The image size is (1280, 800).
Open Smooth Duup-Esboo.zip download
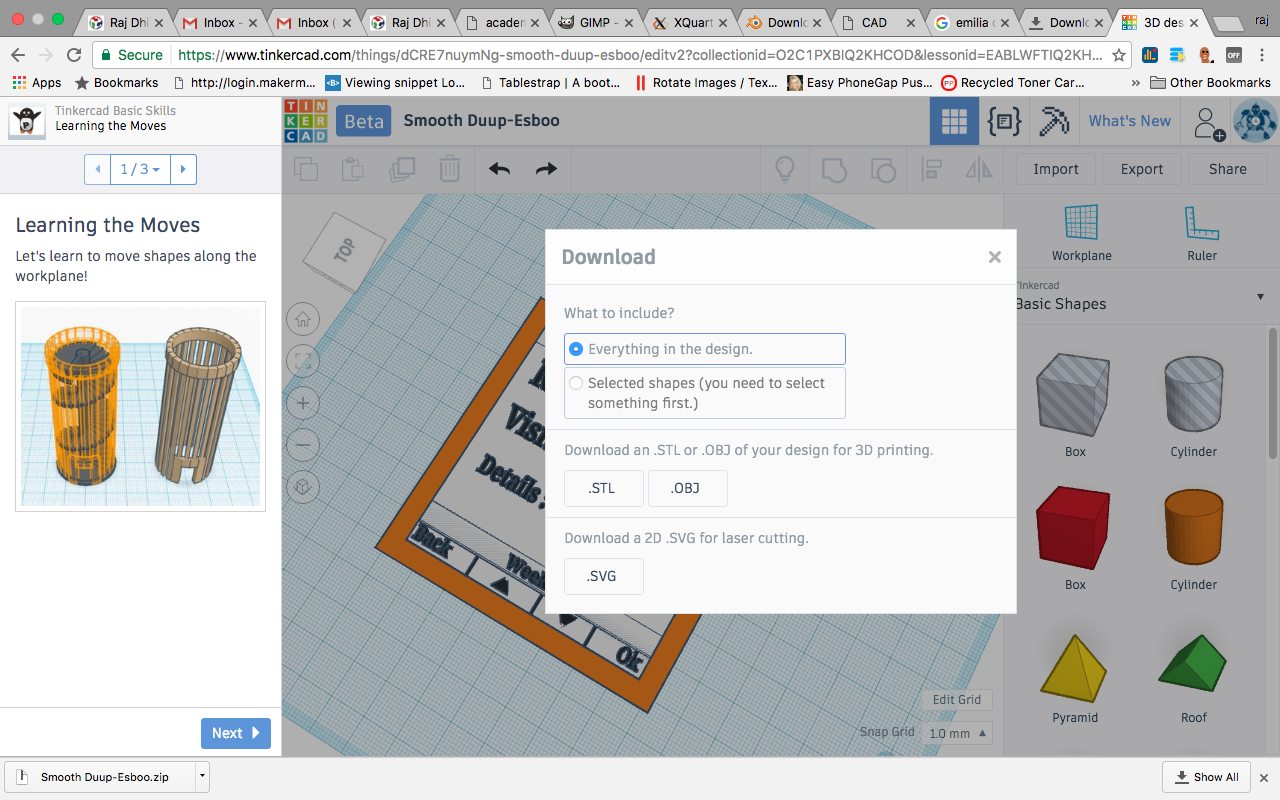tap(100, 776)
